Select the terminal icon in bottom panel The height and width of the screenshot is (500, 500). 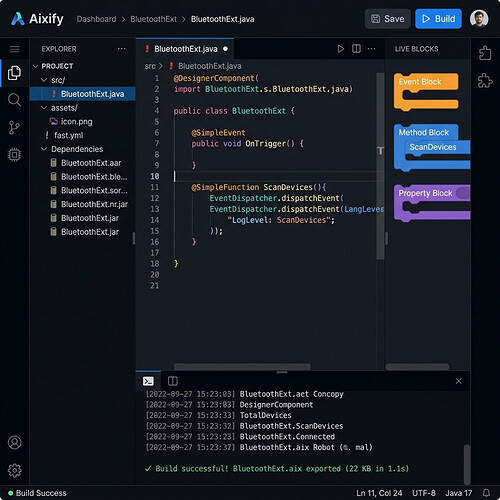(x=148, y=381)
